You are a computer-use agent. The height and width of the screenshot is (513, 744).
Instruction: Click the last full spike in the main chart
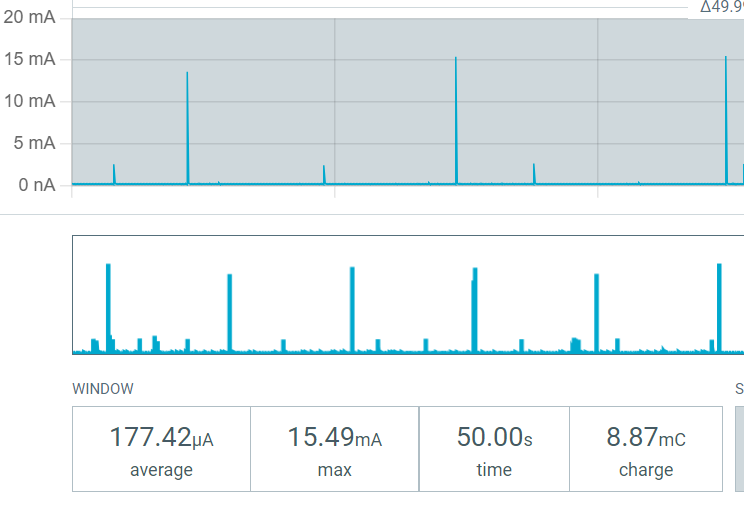[x=726, y=121]
